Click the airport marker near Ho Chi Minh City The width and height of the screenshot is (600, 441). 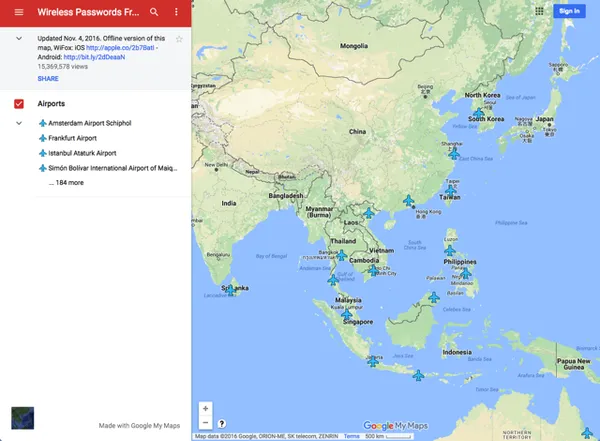coord(373,270)
